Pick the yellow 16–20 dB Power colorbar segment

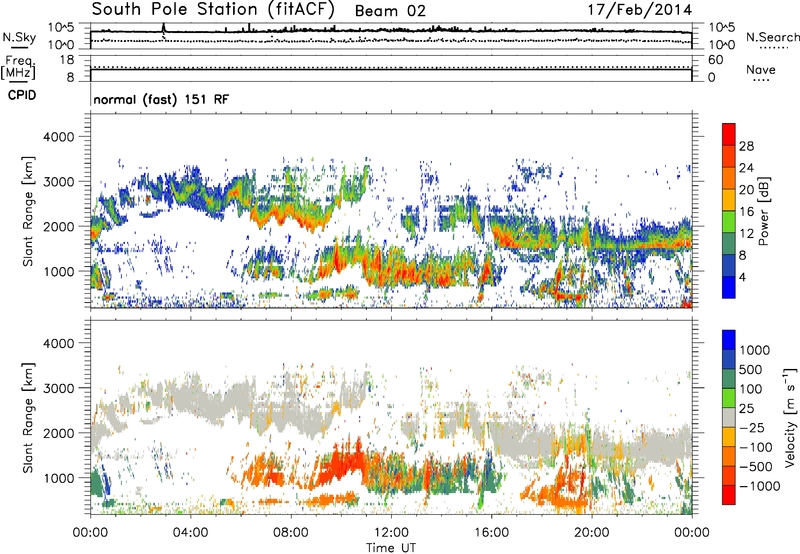[729, 200]
